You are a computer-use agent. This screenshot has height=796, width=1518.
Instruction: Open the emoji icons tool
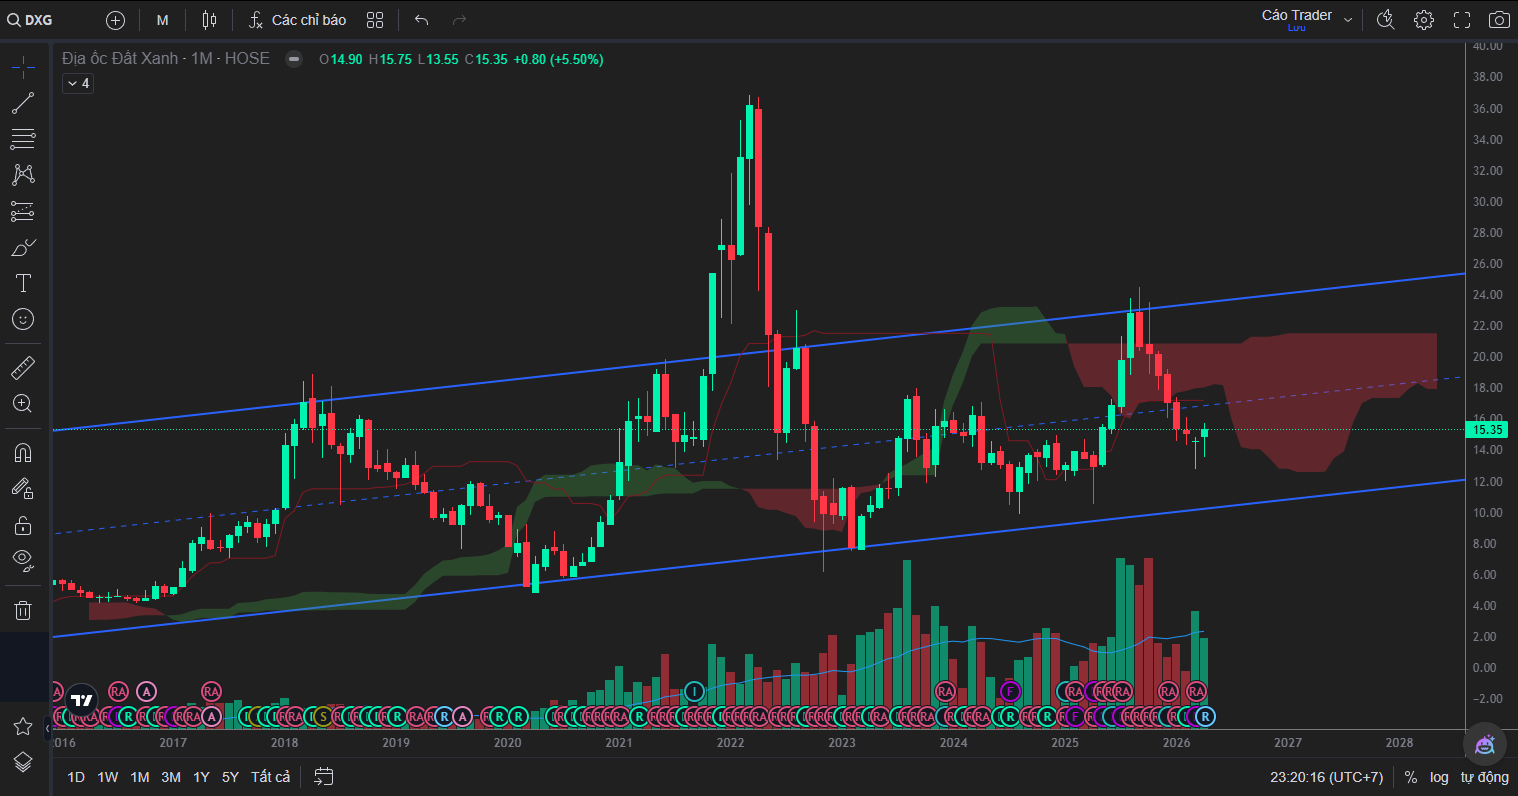point(23,319)
